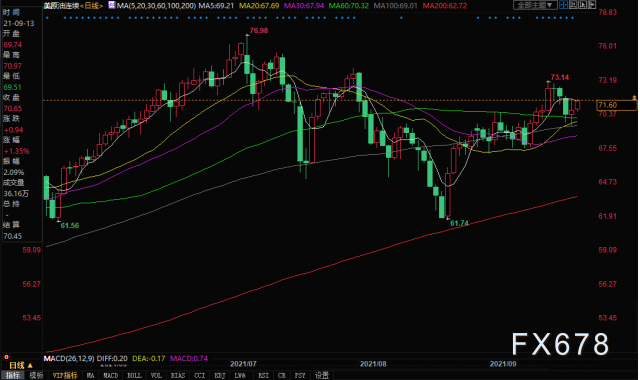
Task: Open the VIP指标 tab
Action: pyautogui.click(x=65, y=375)
